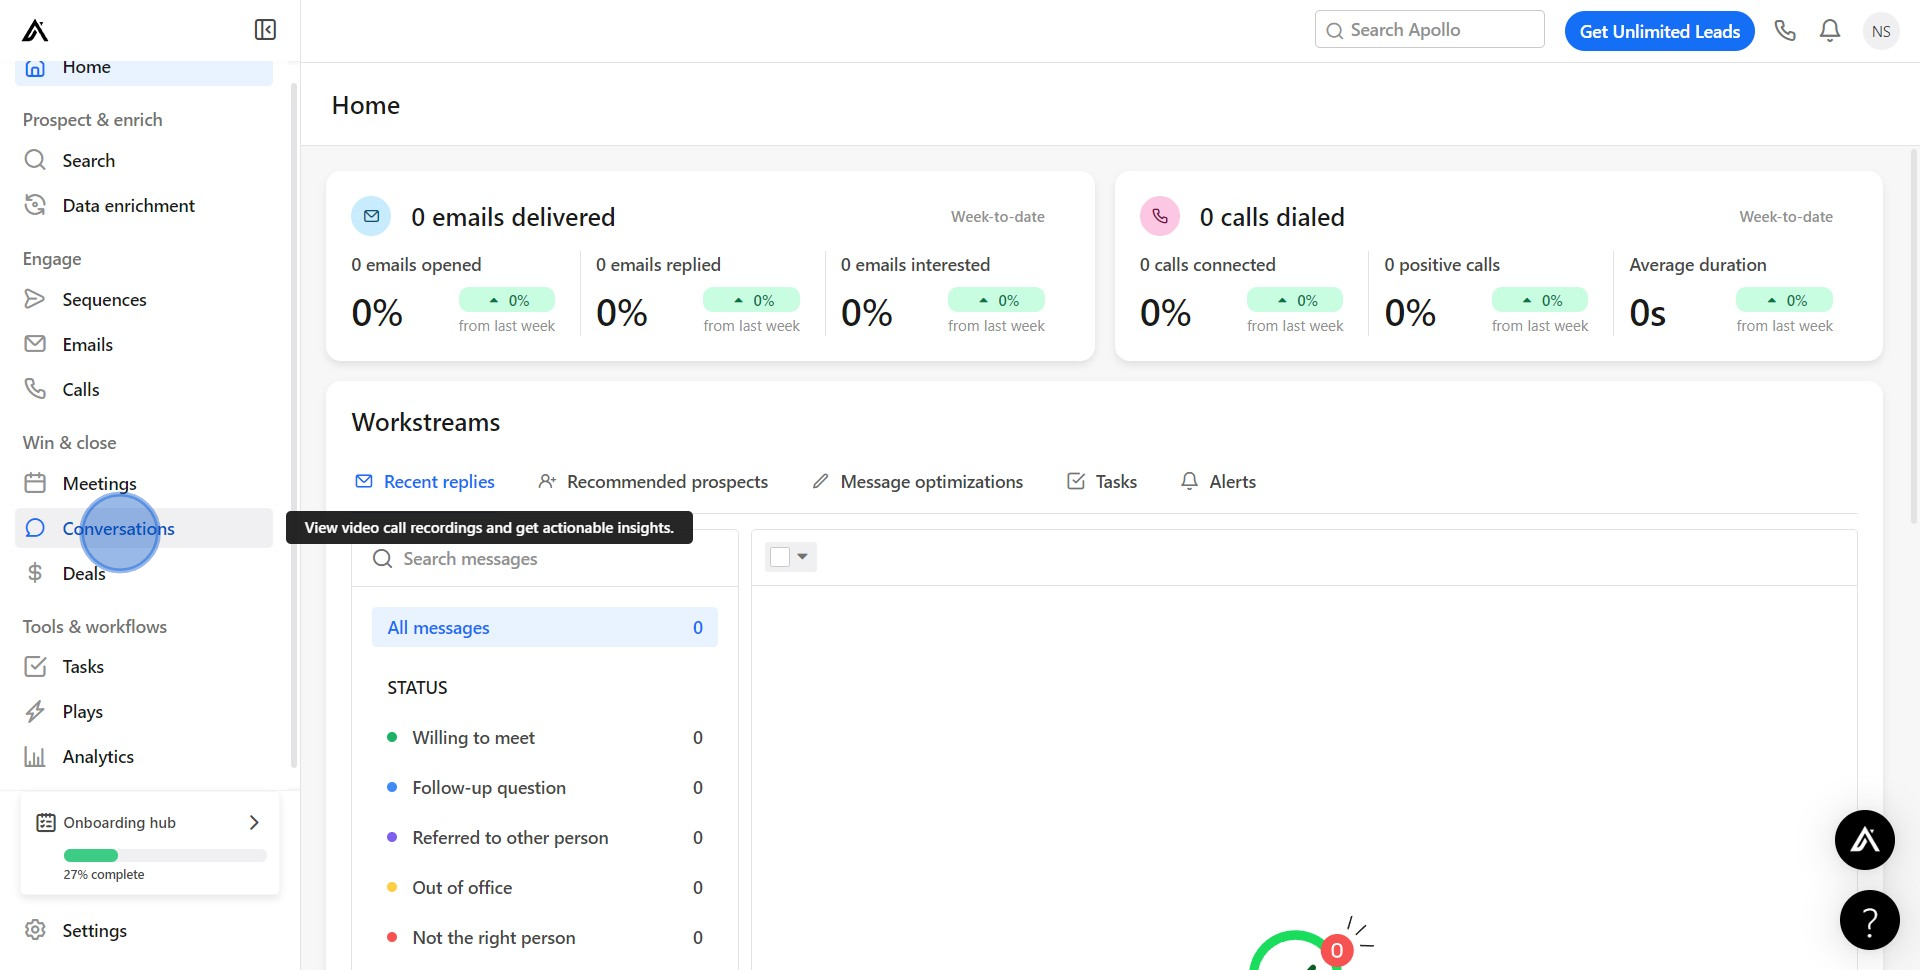Click the Apollo logo in sidebar
The image size is (1920, 970).
point(35,31)
